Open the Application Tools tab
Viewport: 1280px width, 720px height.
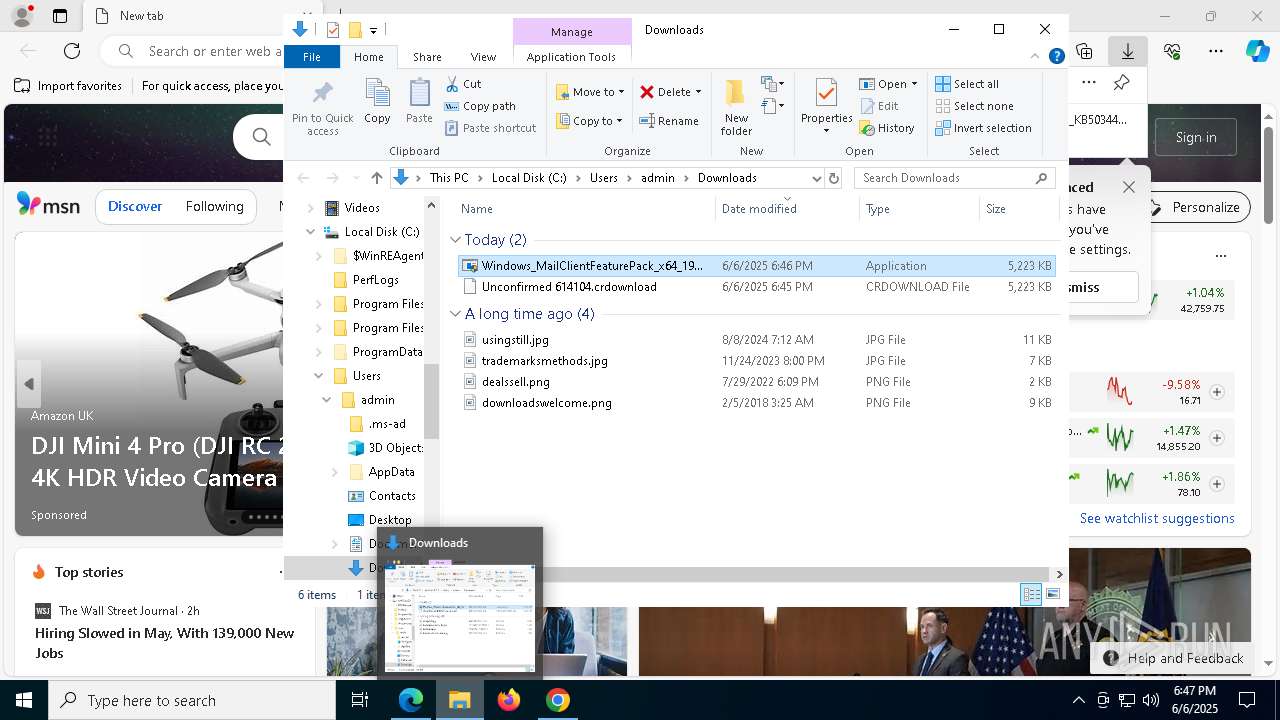(571, 57)
